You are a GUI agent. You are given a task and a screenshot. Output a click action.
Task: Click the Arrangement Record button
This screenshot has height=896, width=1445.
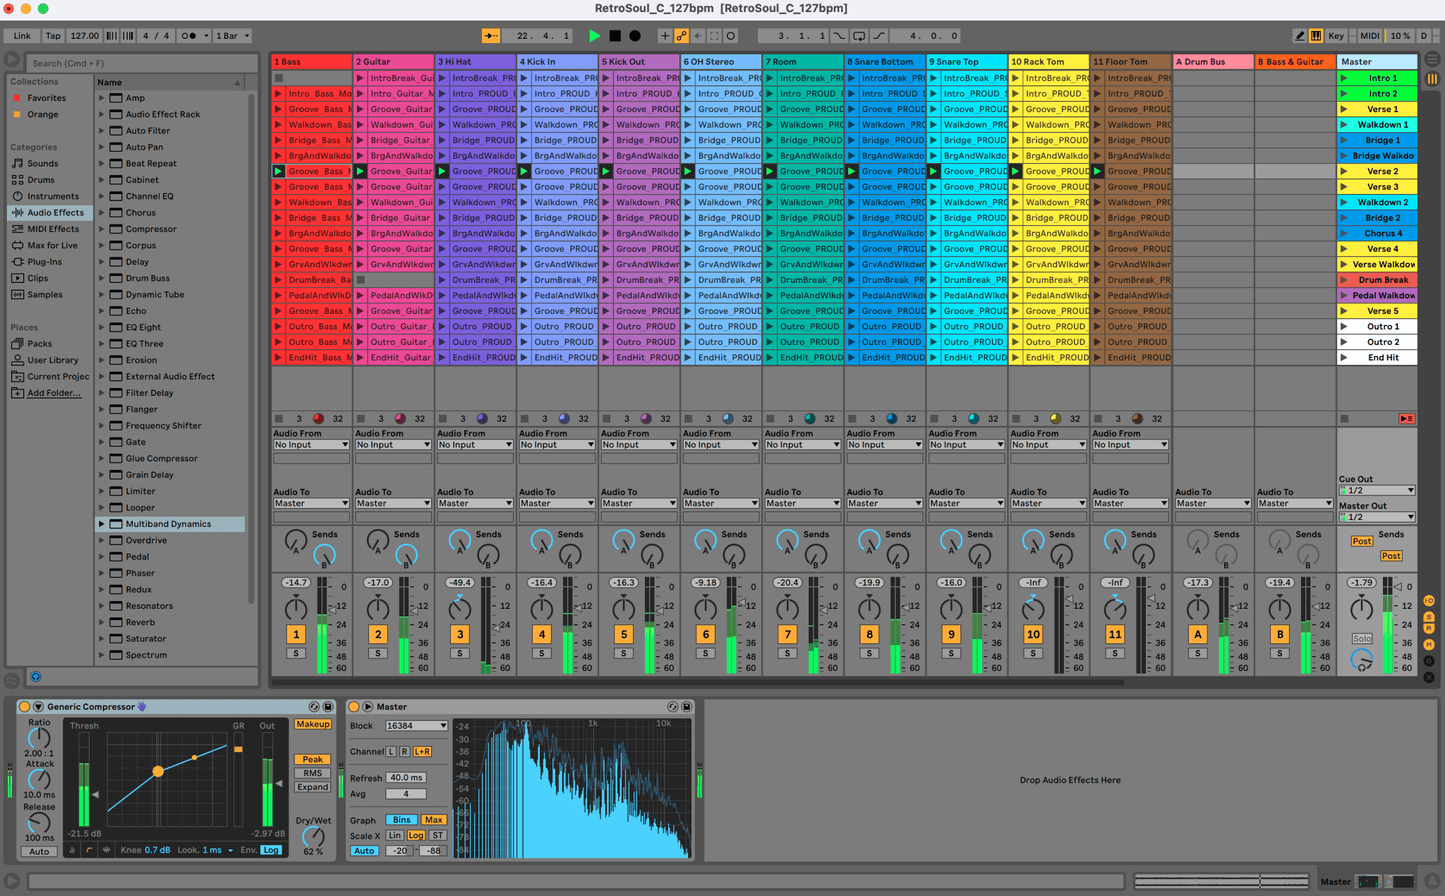point(635,36)
